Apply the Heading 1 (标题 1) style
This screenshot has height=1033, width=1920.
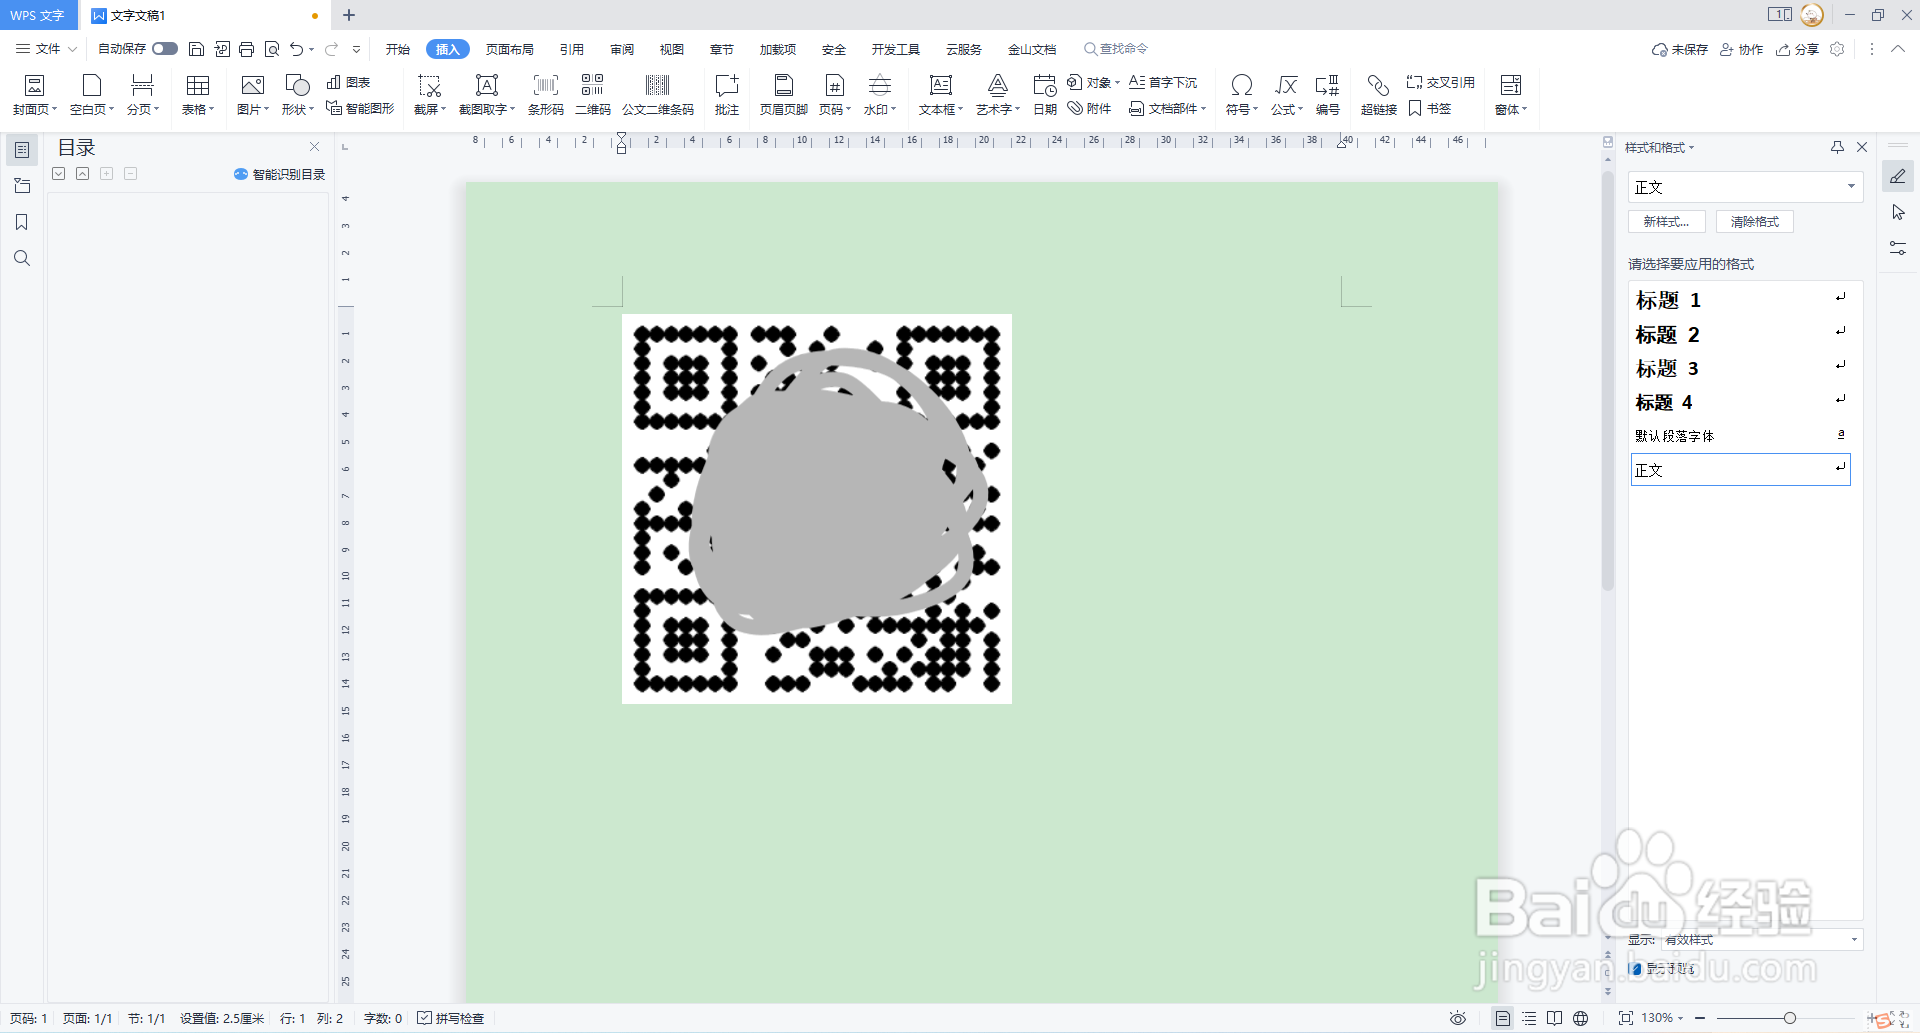1740,299
